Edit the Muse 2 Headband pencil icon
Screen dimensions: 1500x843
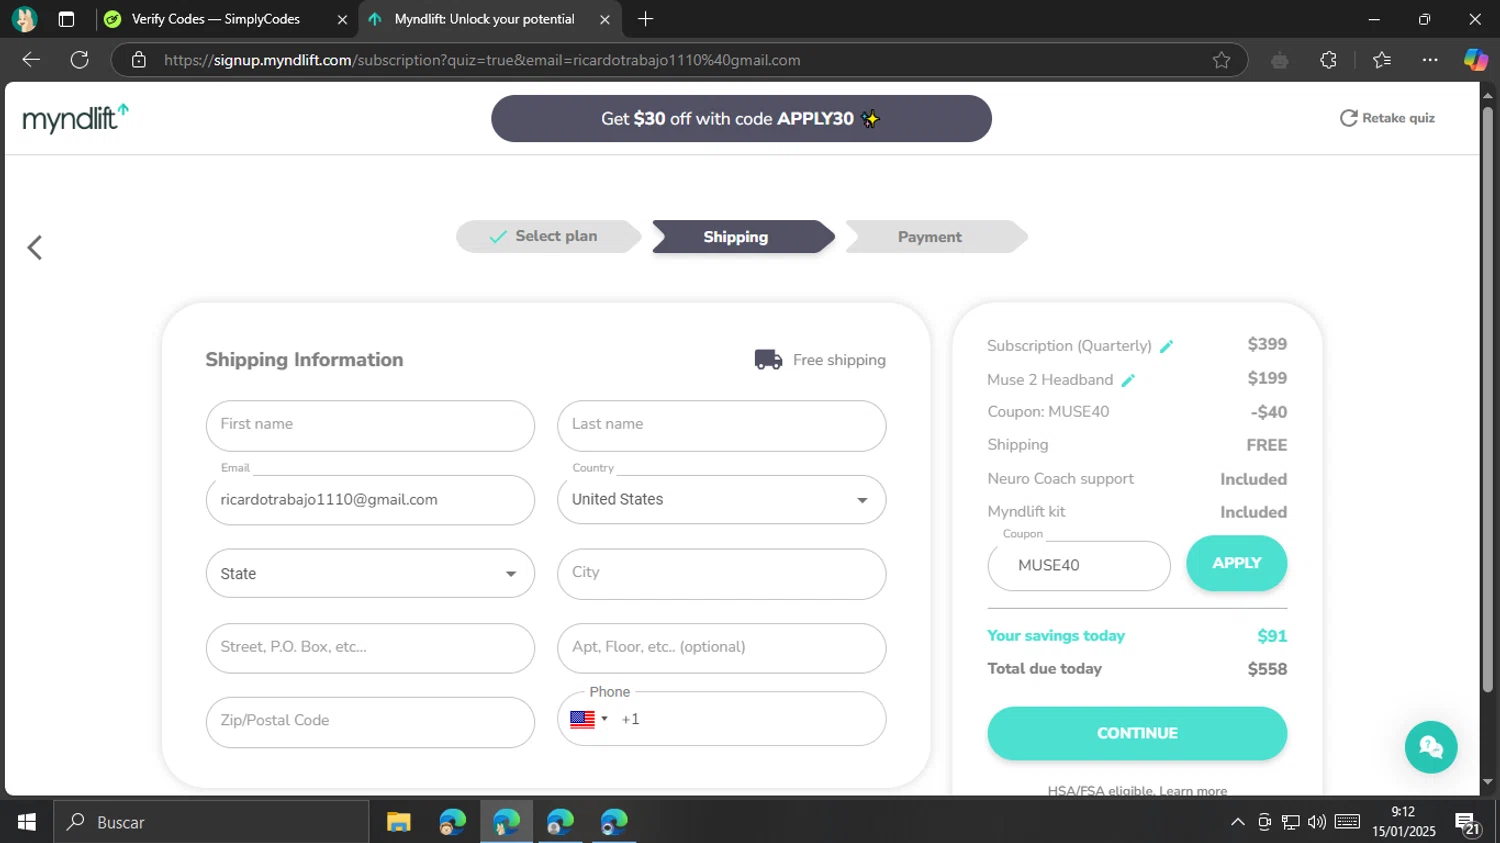[x=1128, y=380]
